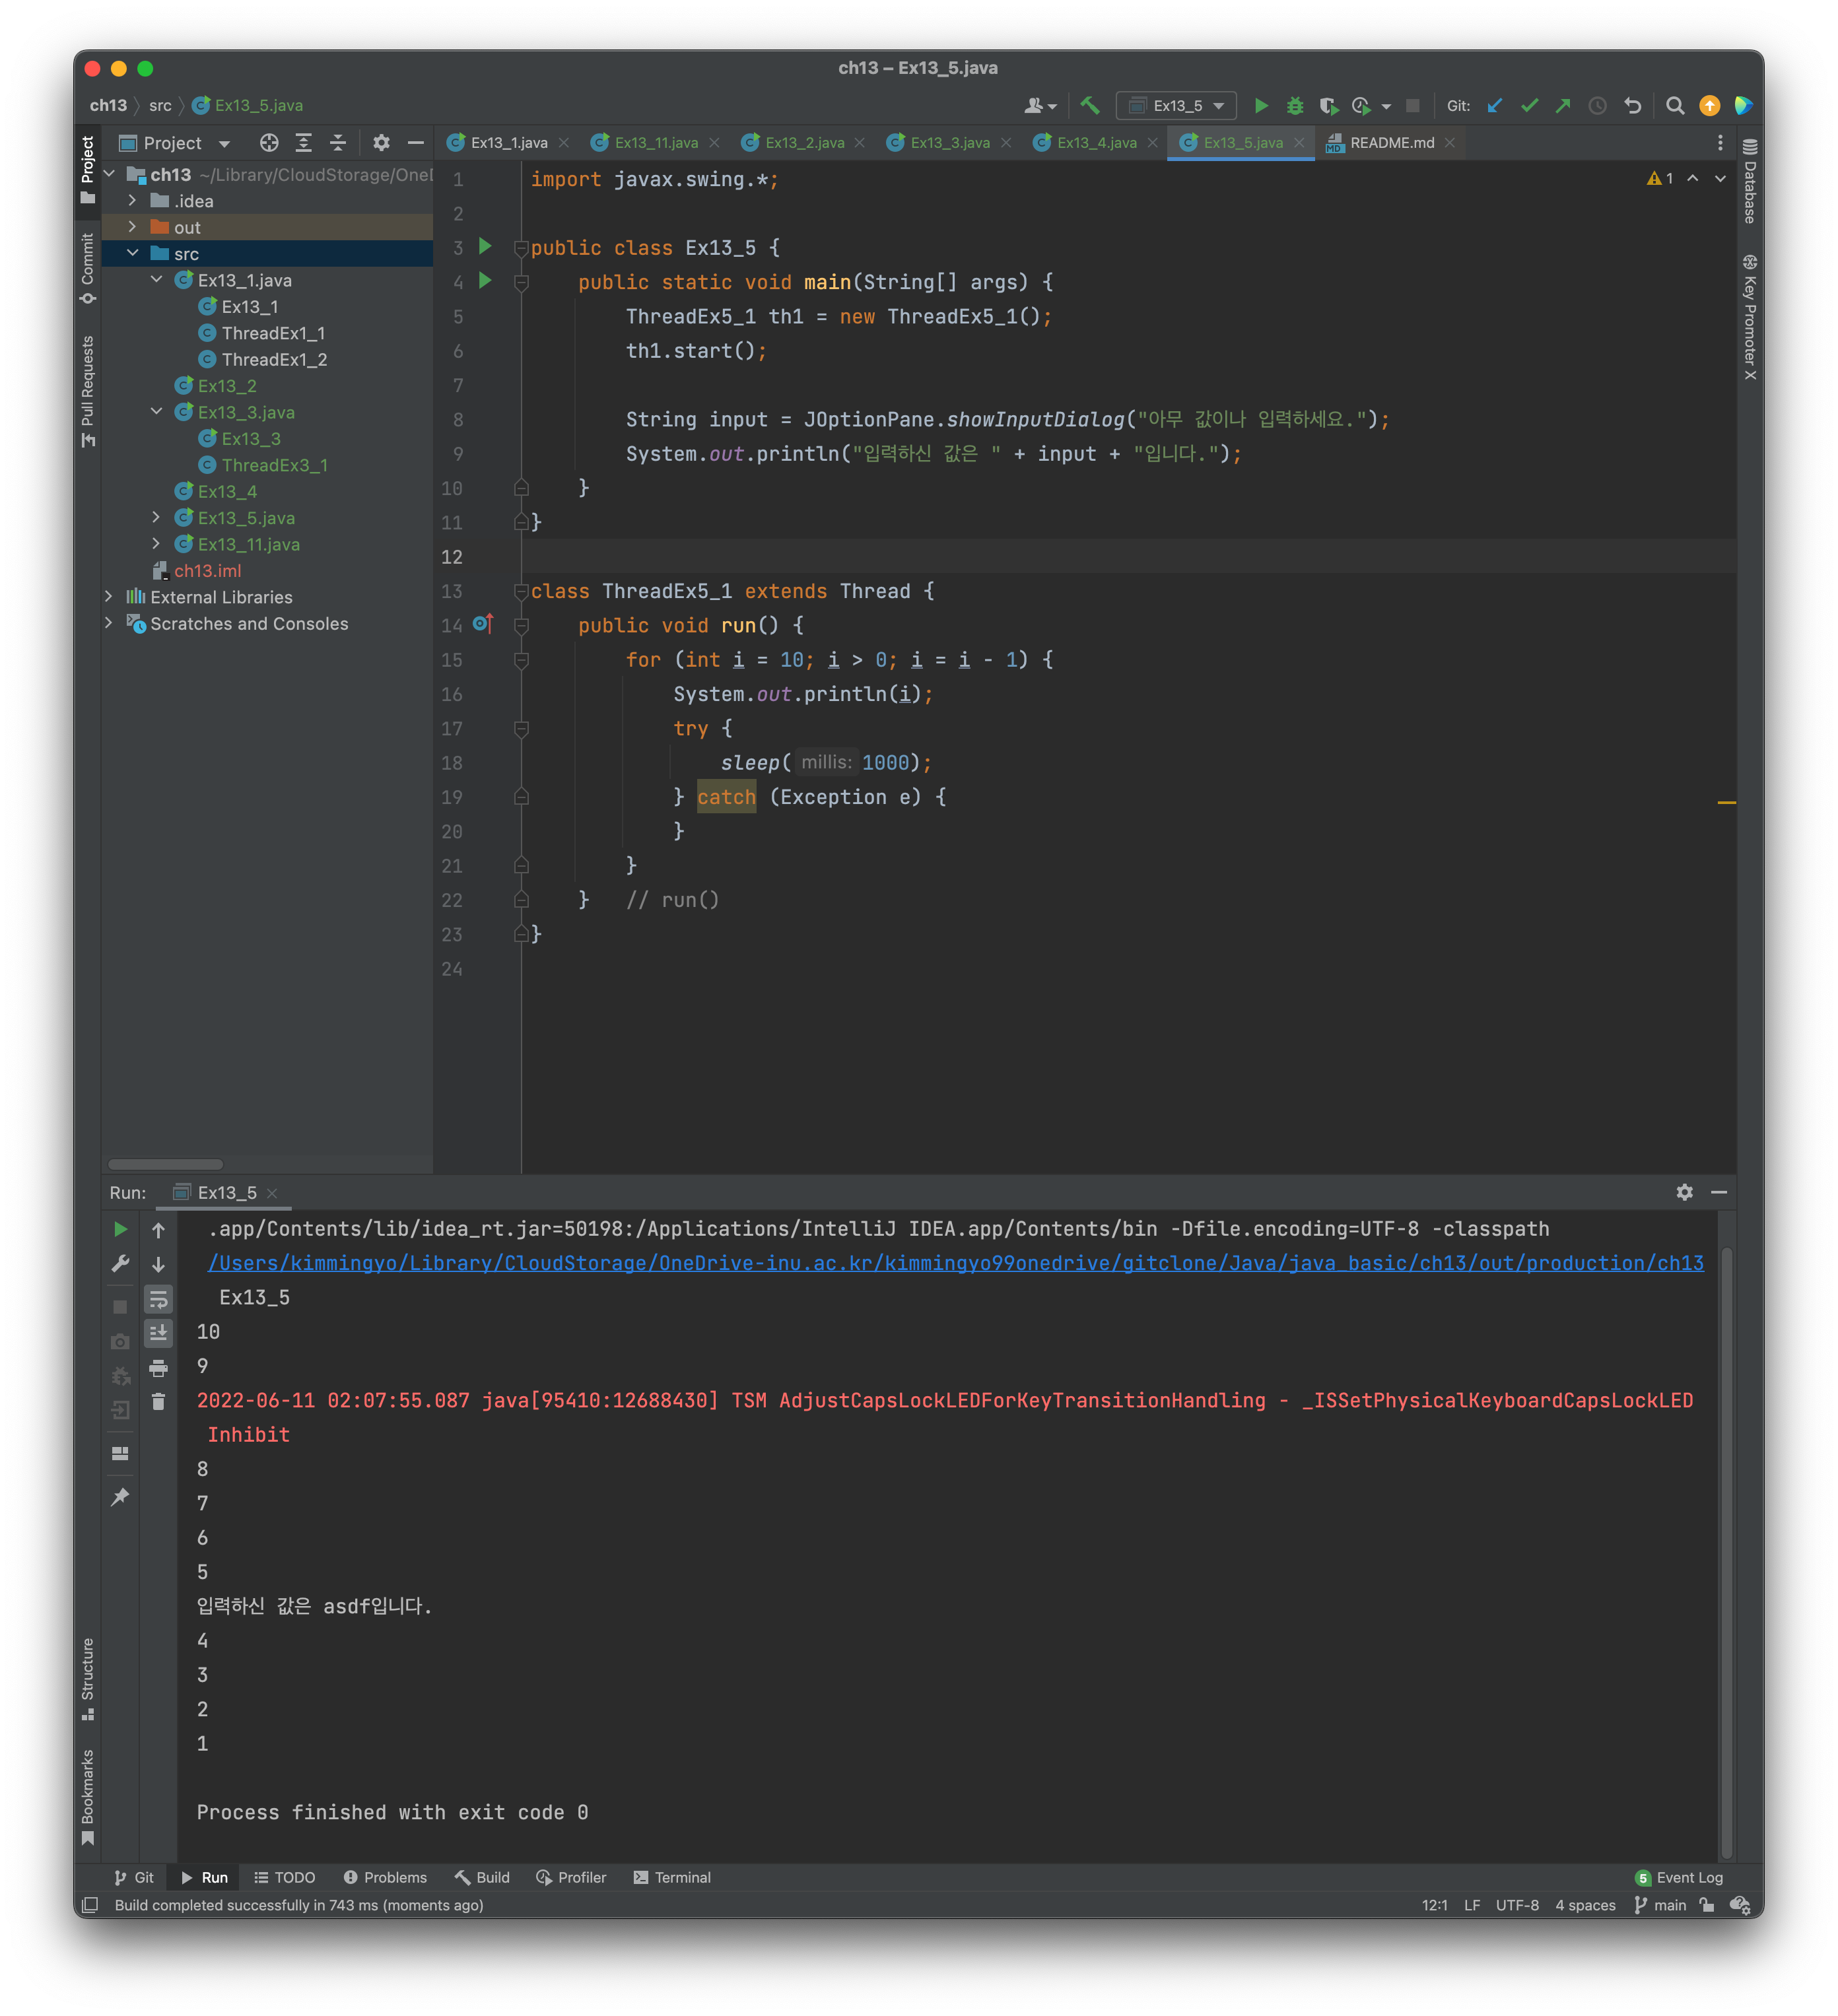Clear console output with trash icon
1838x2016 pixels.
click(158, 1401)
